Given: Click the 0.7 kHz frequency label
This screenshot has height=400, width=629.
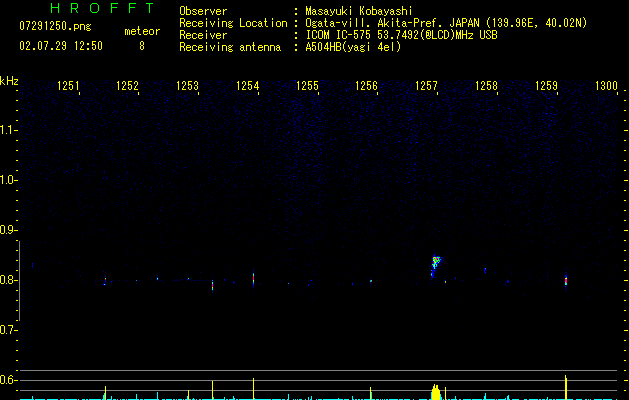Looking at the screenshot, I should click(x=7, y=330).
